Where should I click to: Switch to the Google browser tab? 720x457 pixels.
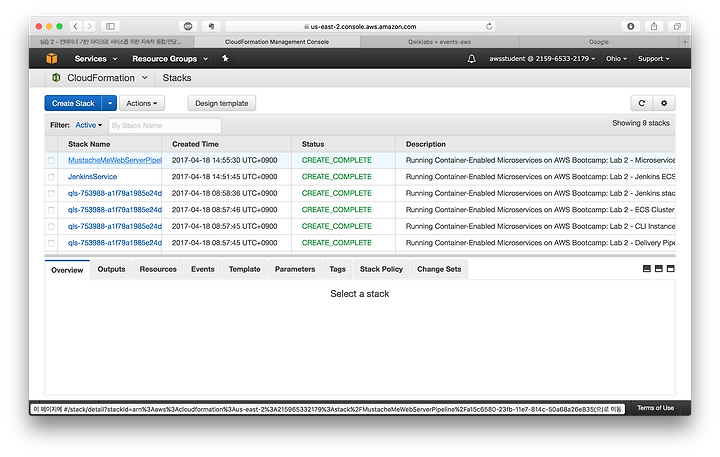point(599,42)
